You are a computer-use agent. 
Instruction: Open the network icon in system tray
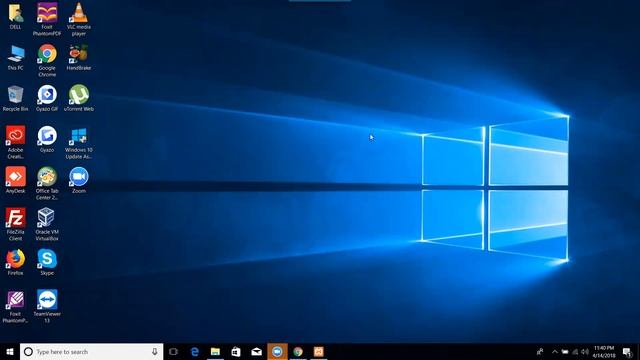point(575,352)
